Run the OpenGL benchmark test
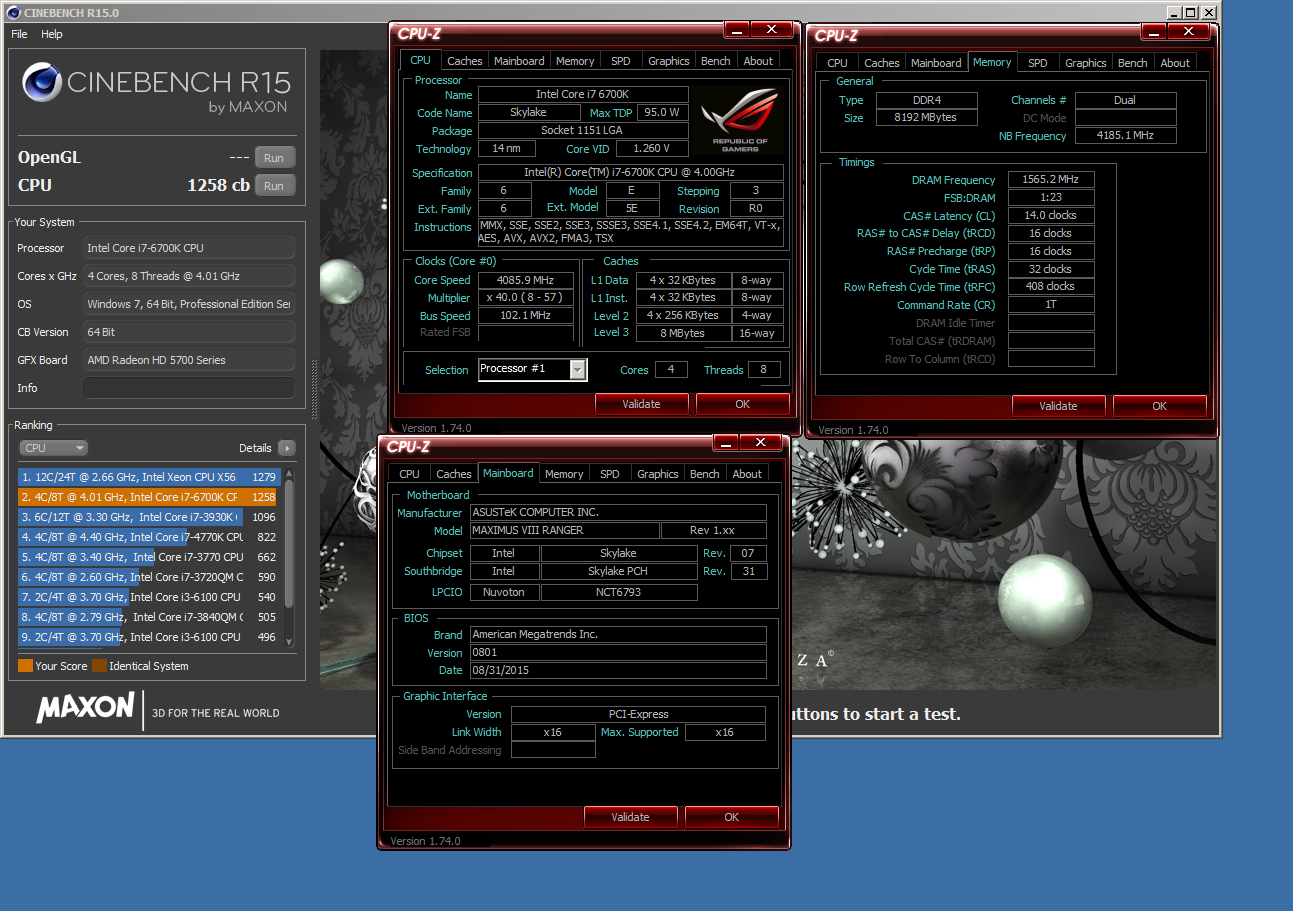Viewport: 1293px width, 911px height. [274, 158]
